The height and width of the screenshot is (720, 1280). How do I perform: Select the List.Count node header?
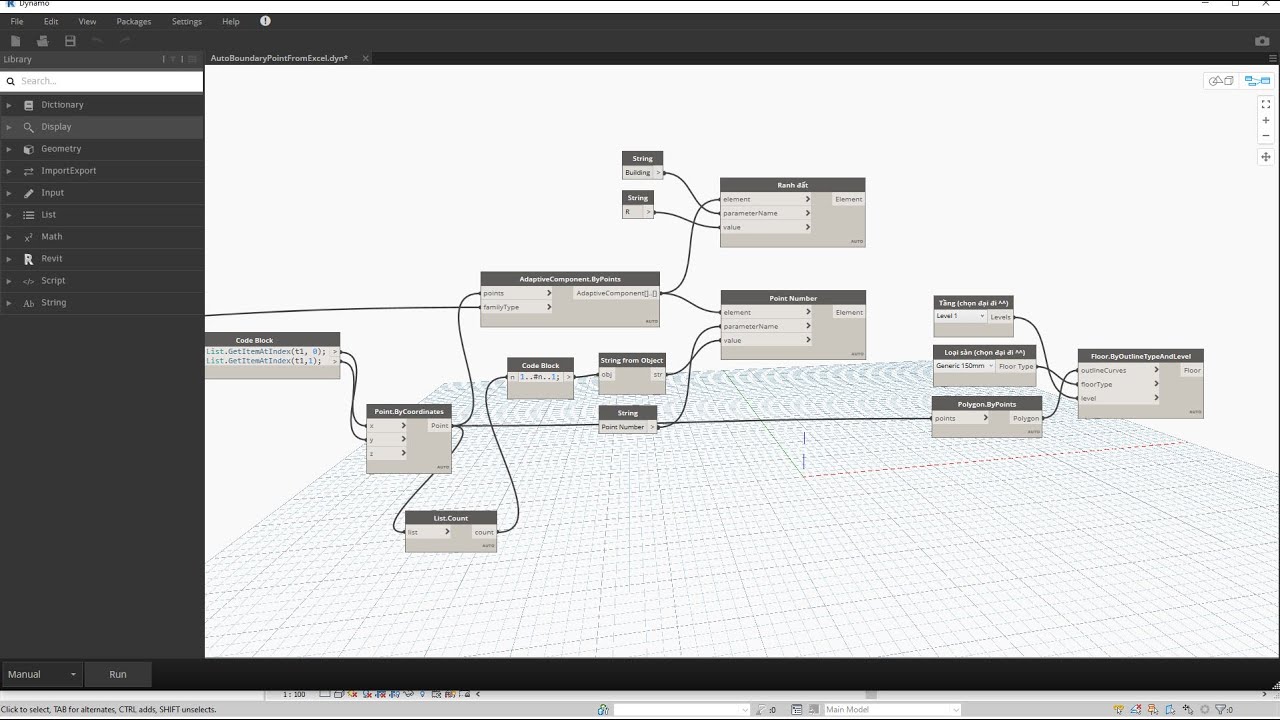coord(451,518)
